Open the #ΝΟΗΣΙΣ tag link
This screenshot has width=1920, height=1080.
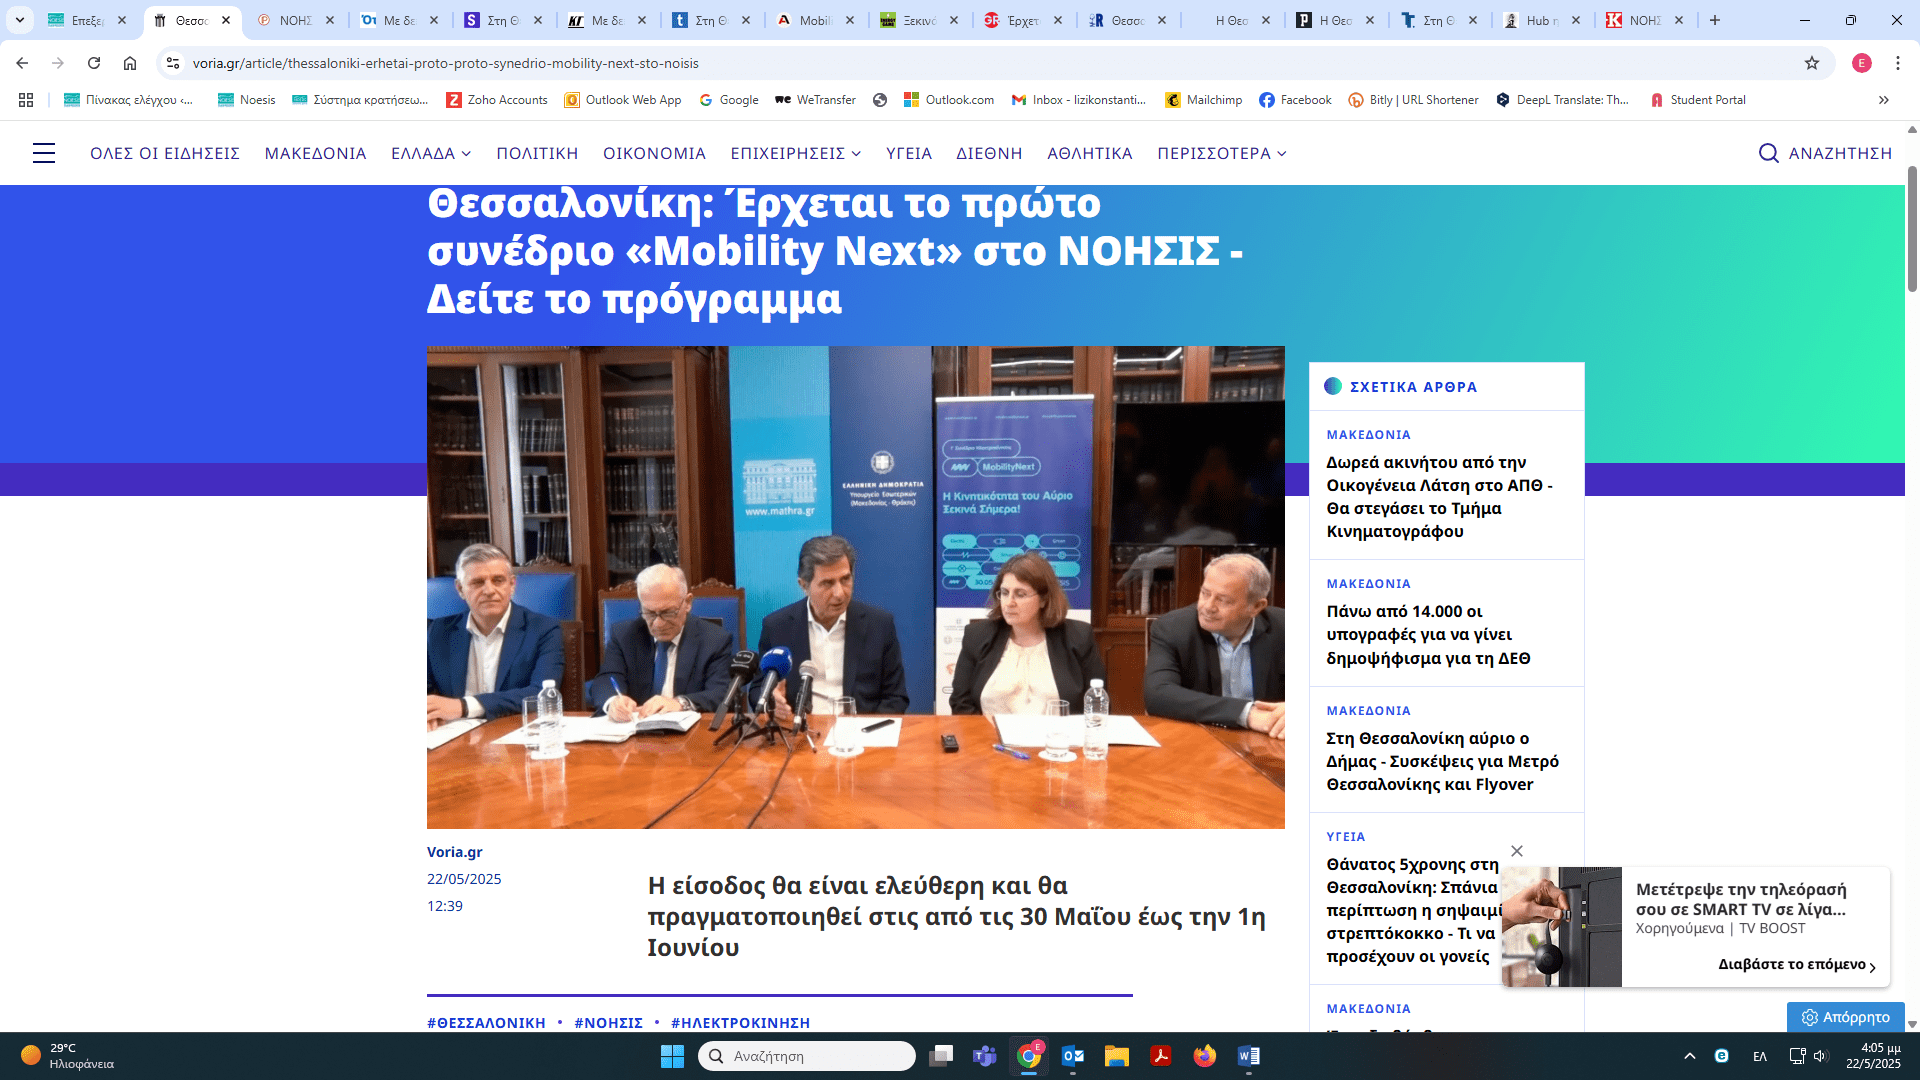tap(608, 1022)
